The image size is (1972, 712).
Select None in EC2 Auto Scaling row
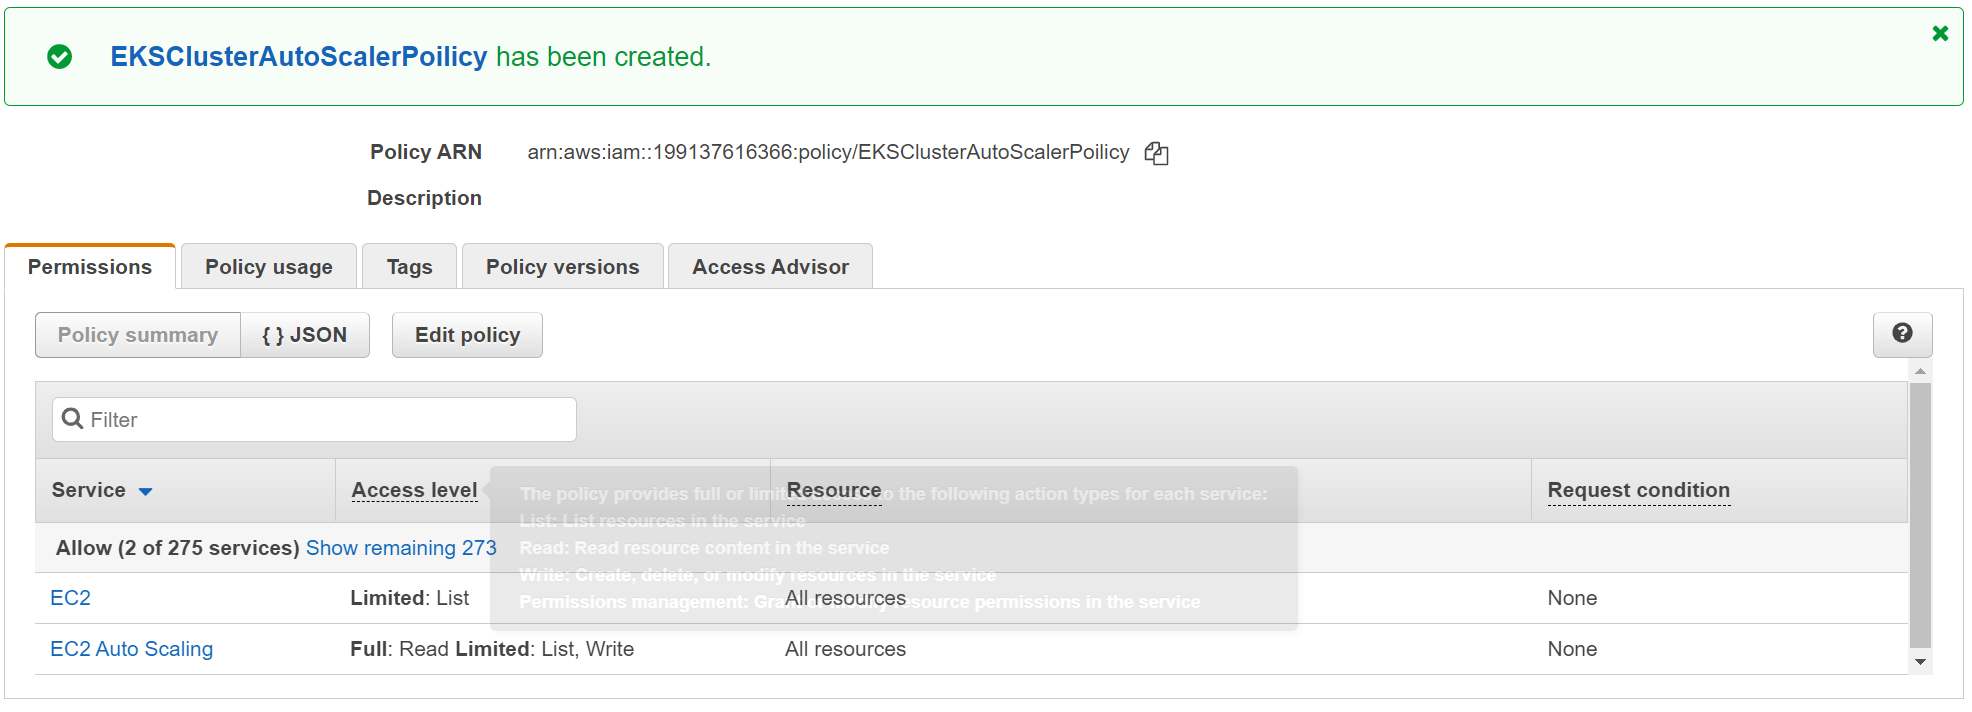pyautogui.click(x=1572, y=649)
